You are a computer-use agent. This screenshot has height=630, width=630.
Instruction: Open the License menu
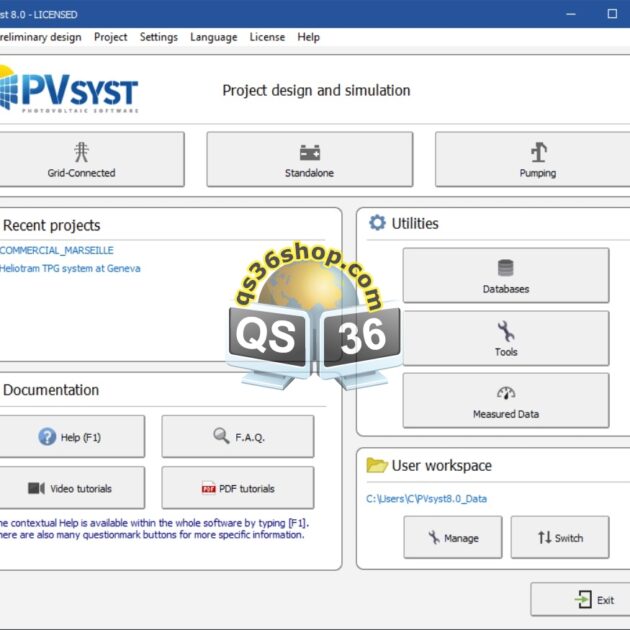point(267,37)
